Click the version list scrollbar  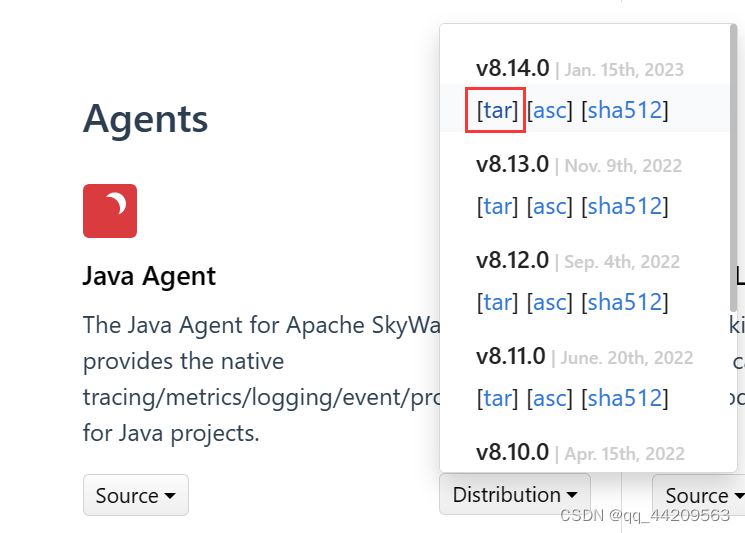click(733, 170)
